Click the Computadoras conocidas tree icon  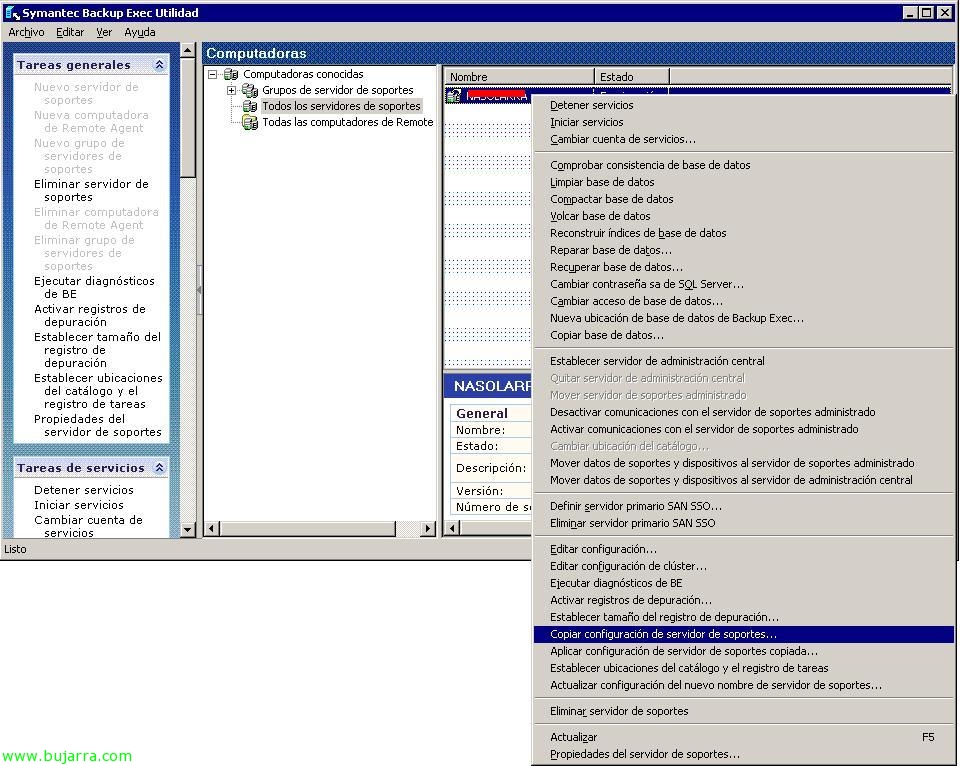click(x=231, y=74)
